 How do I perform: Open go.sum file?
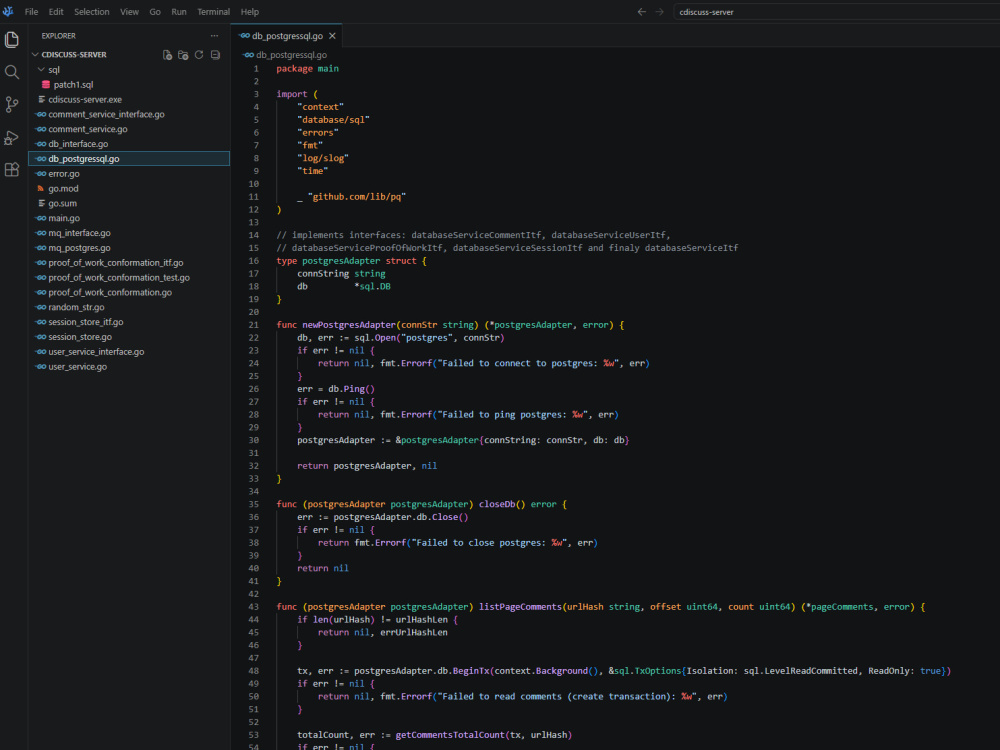(x=62, y=203)
